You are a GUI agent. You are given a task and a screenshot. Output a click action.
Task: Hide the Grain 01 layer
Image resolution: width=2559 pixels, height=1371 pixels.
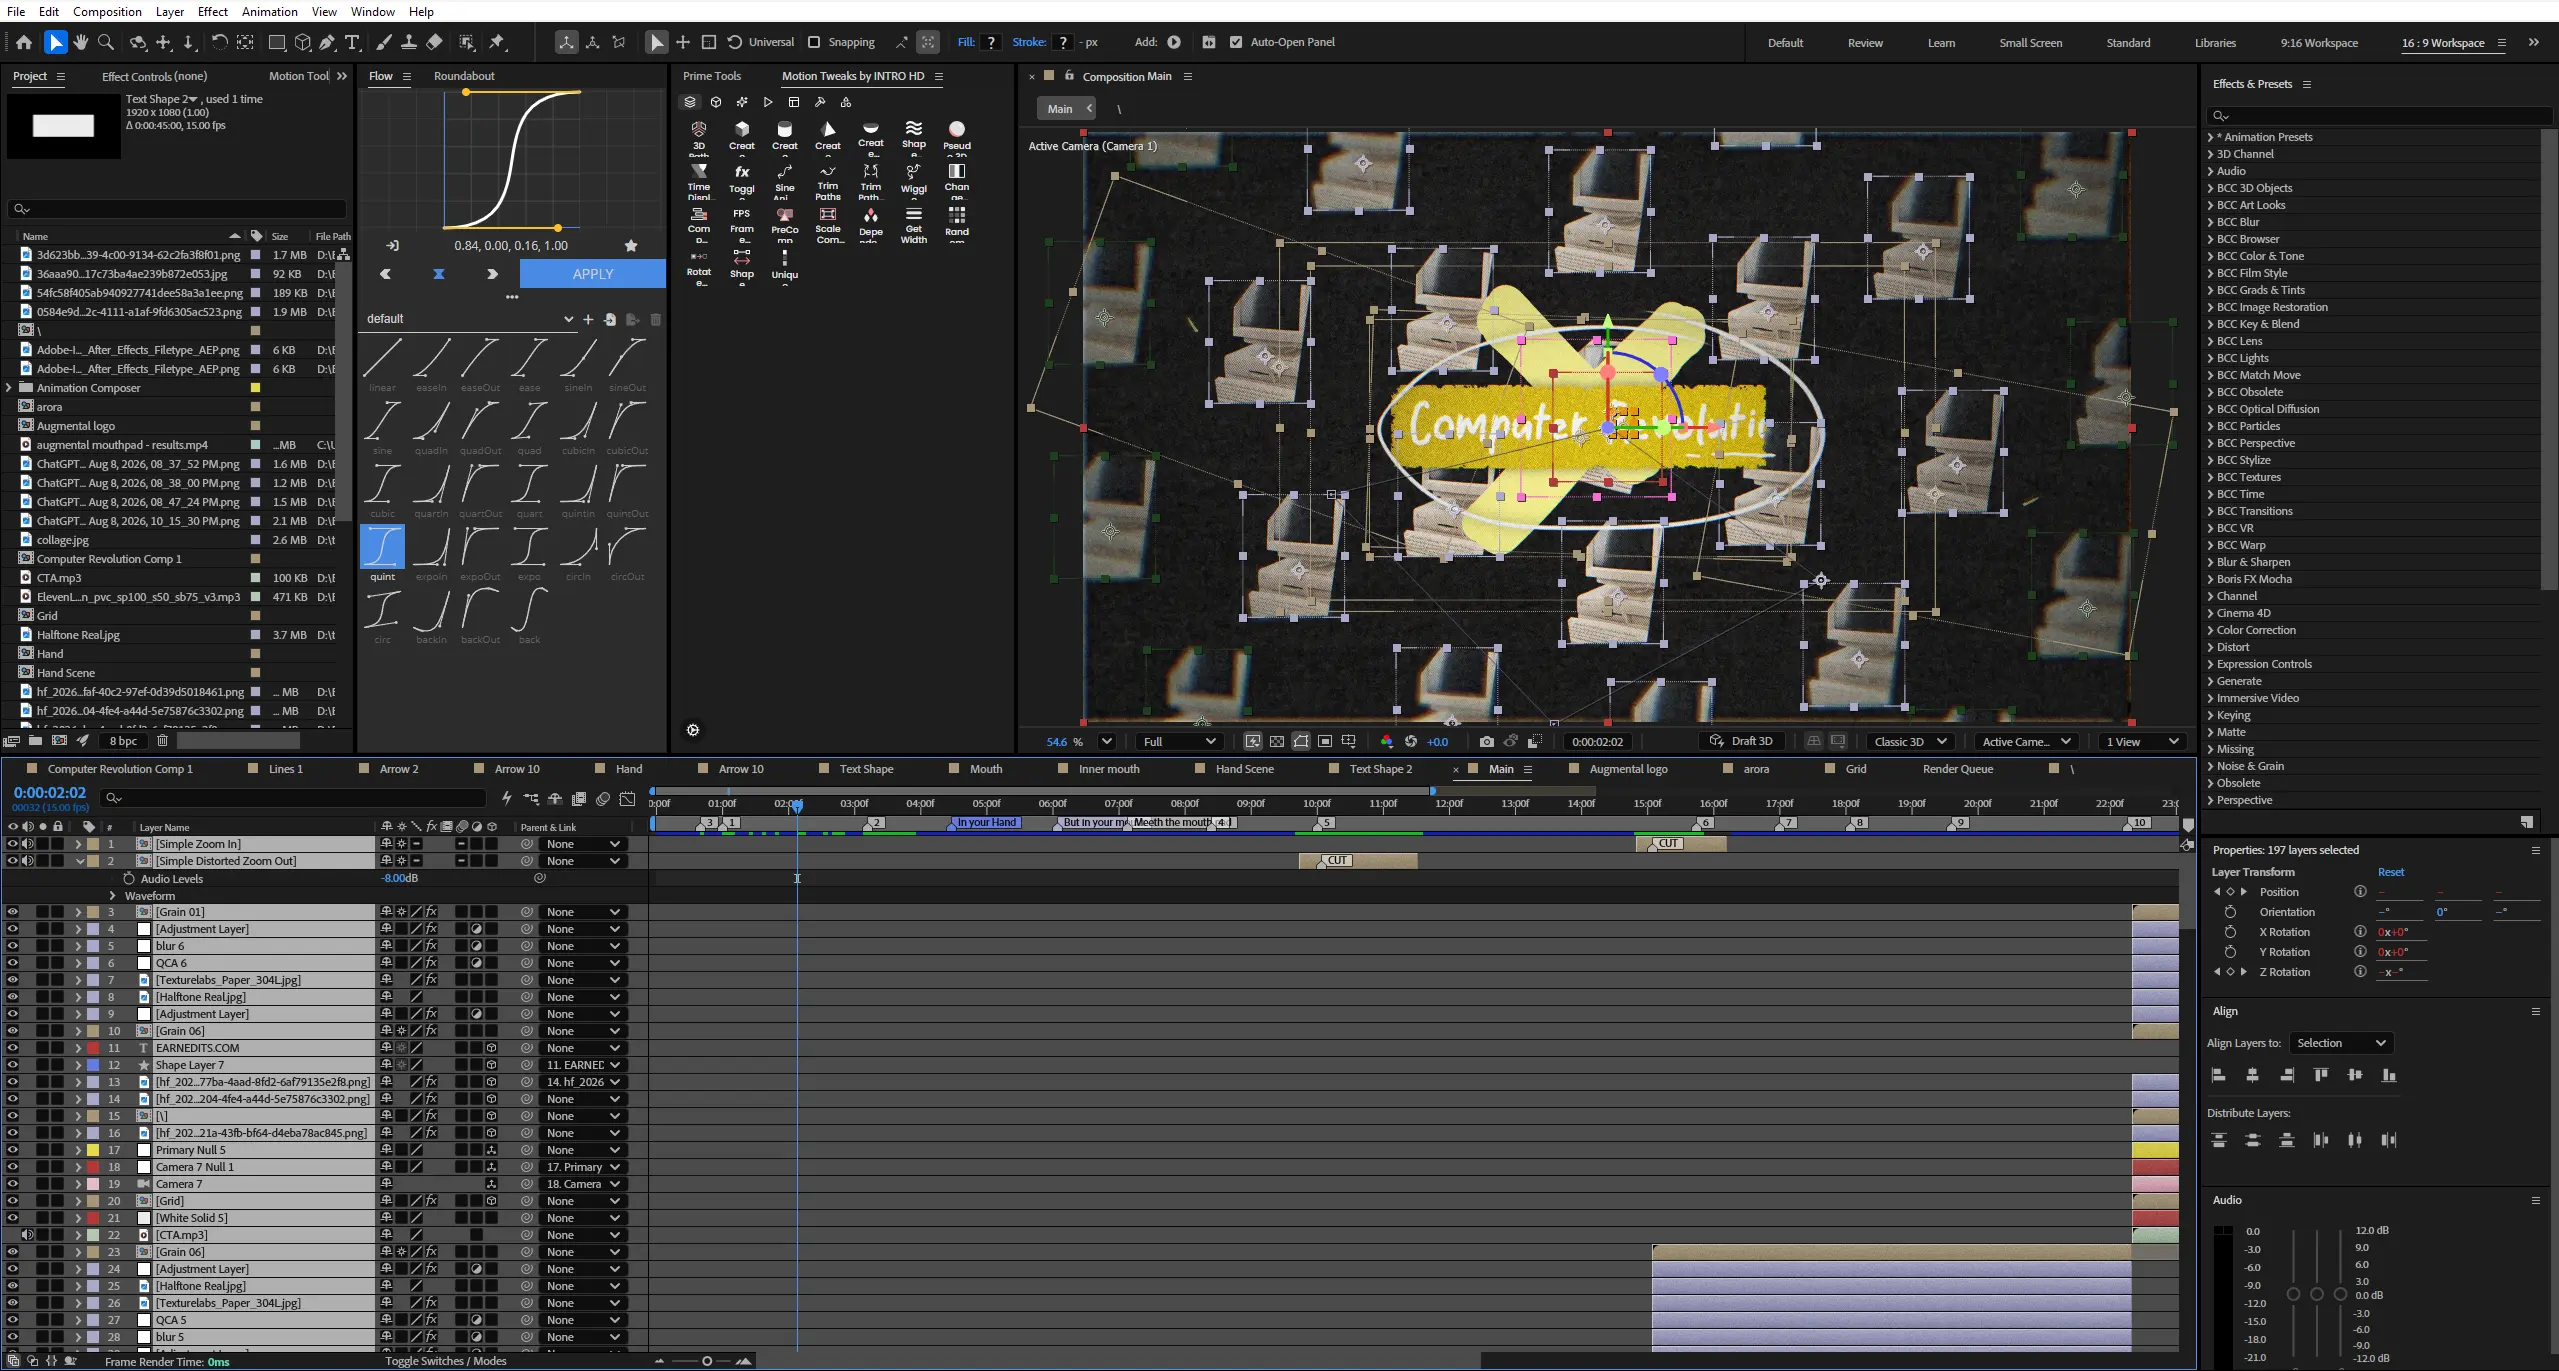[12, 912]
